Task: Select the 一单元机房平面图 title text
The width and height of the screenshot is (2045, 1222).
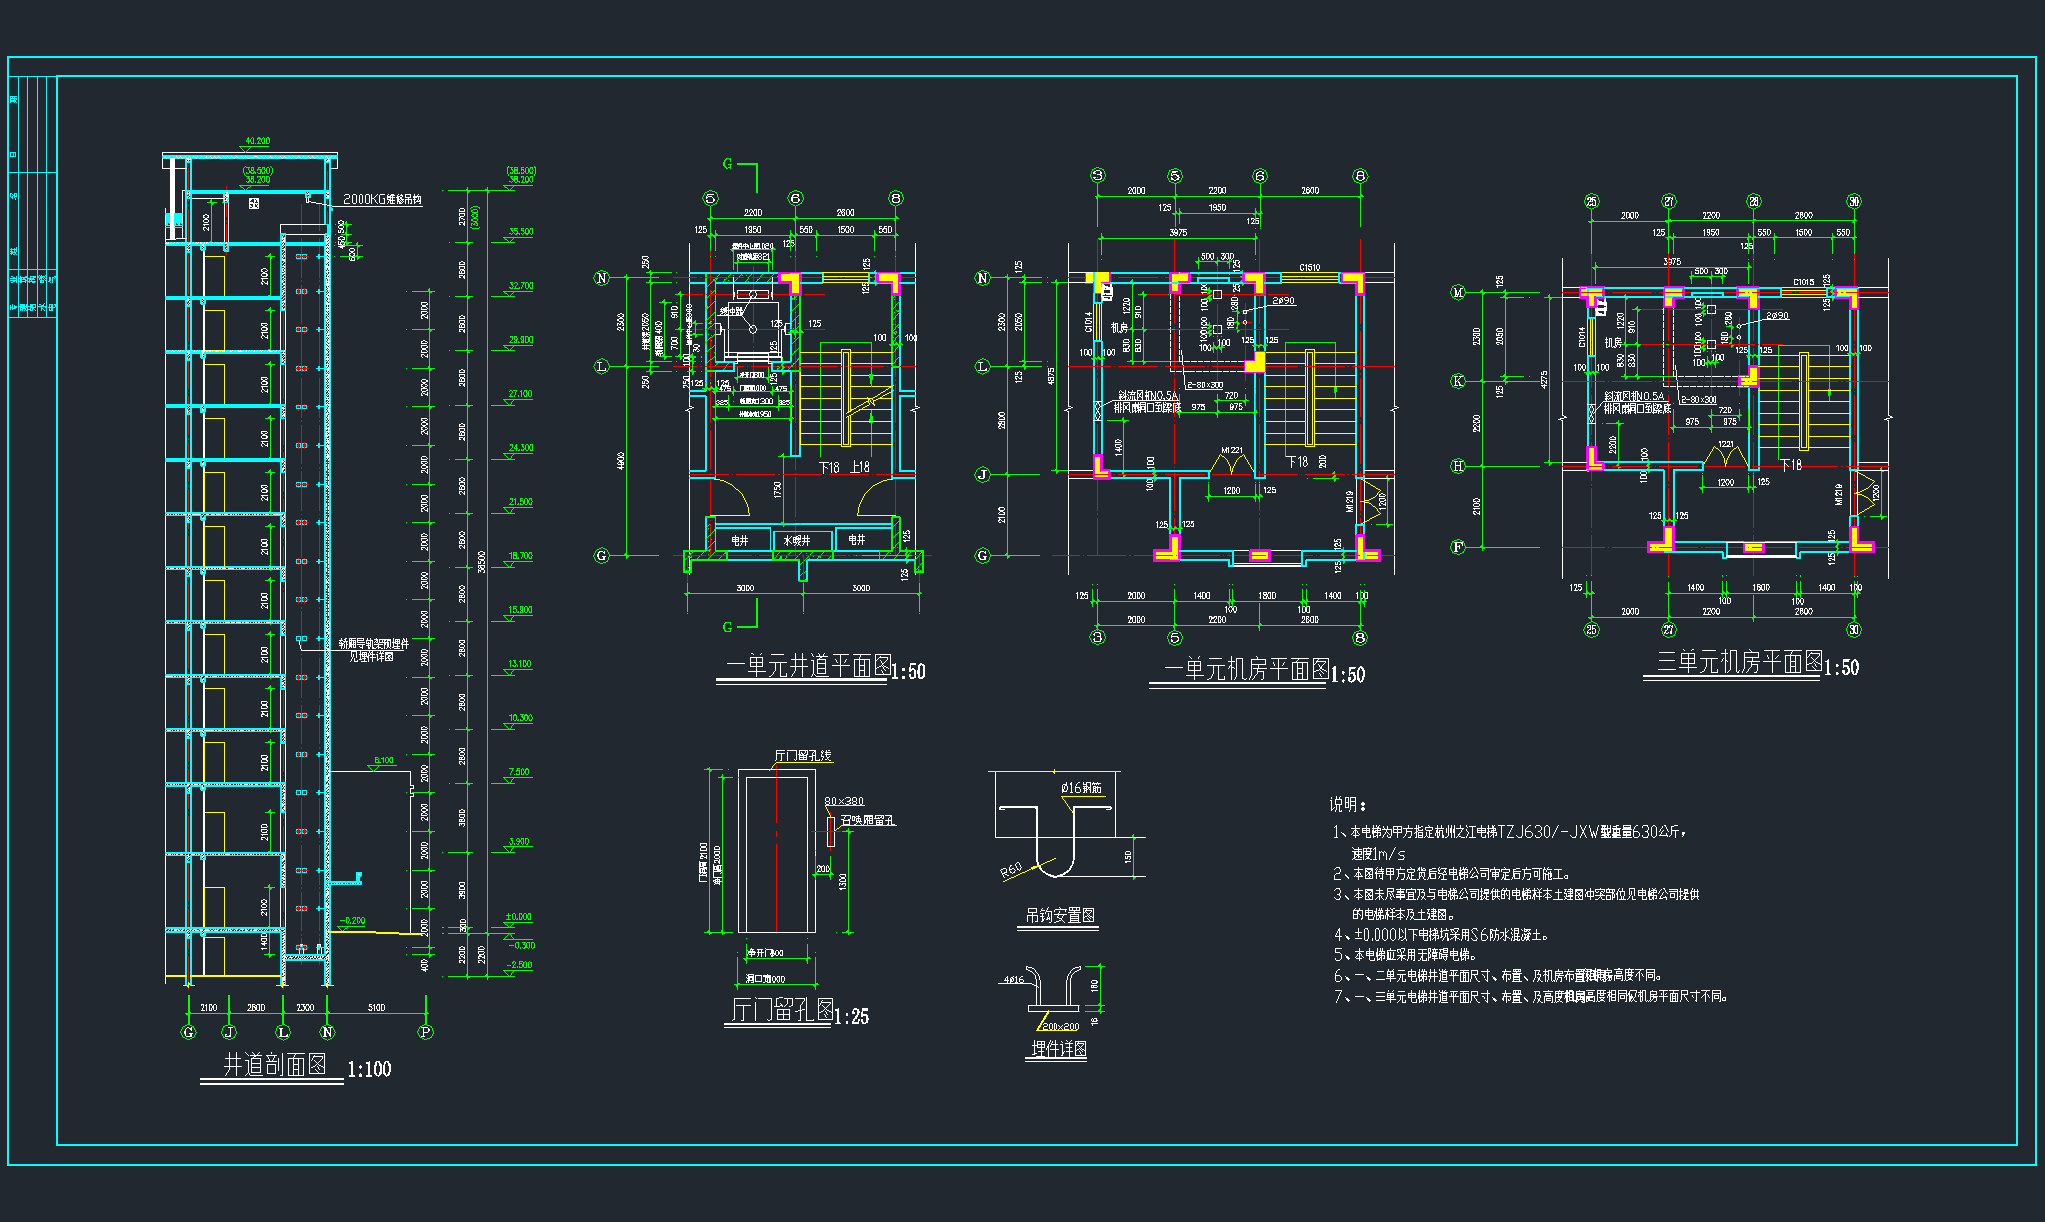Action: [1247, 669]
